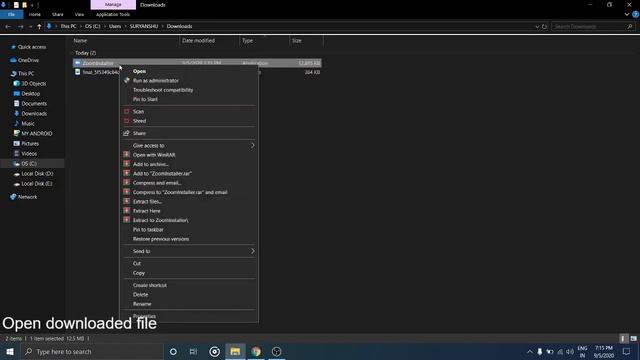The width and height of the screenshot is (640, 360).
Task: Open address bar history dropdown
Action: [537, 27]
